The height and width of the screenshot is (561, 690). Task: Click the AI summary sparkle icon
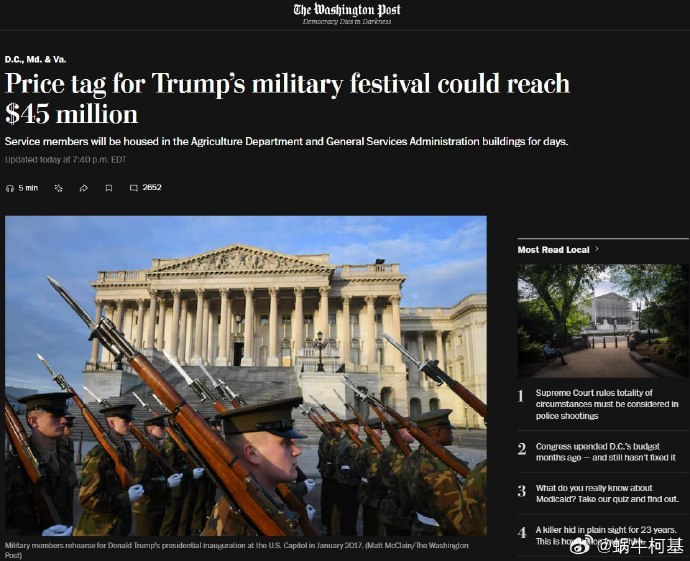59,188
